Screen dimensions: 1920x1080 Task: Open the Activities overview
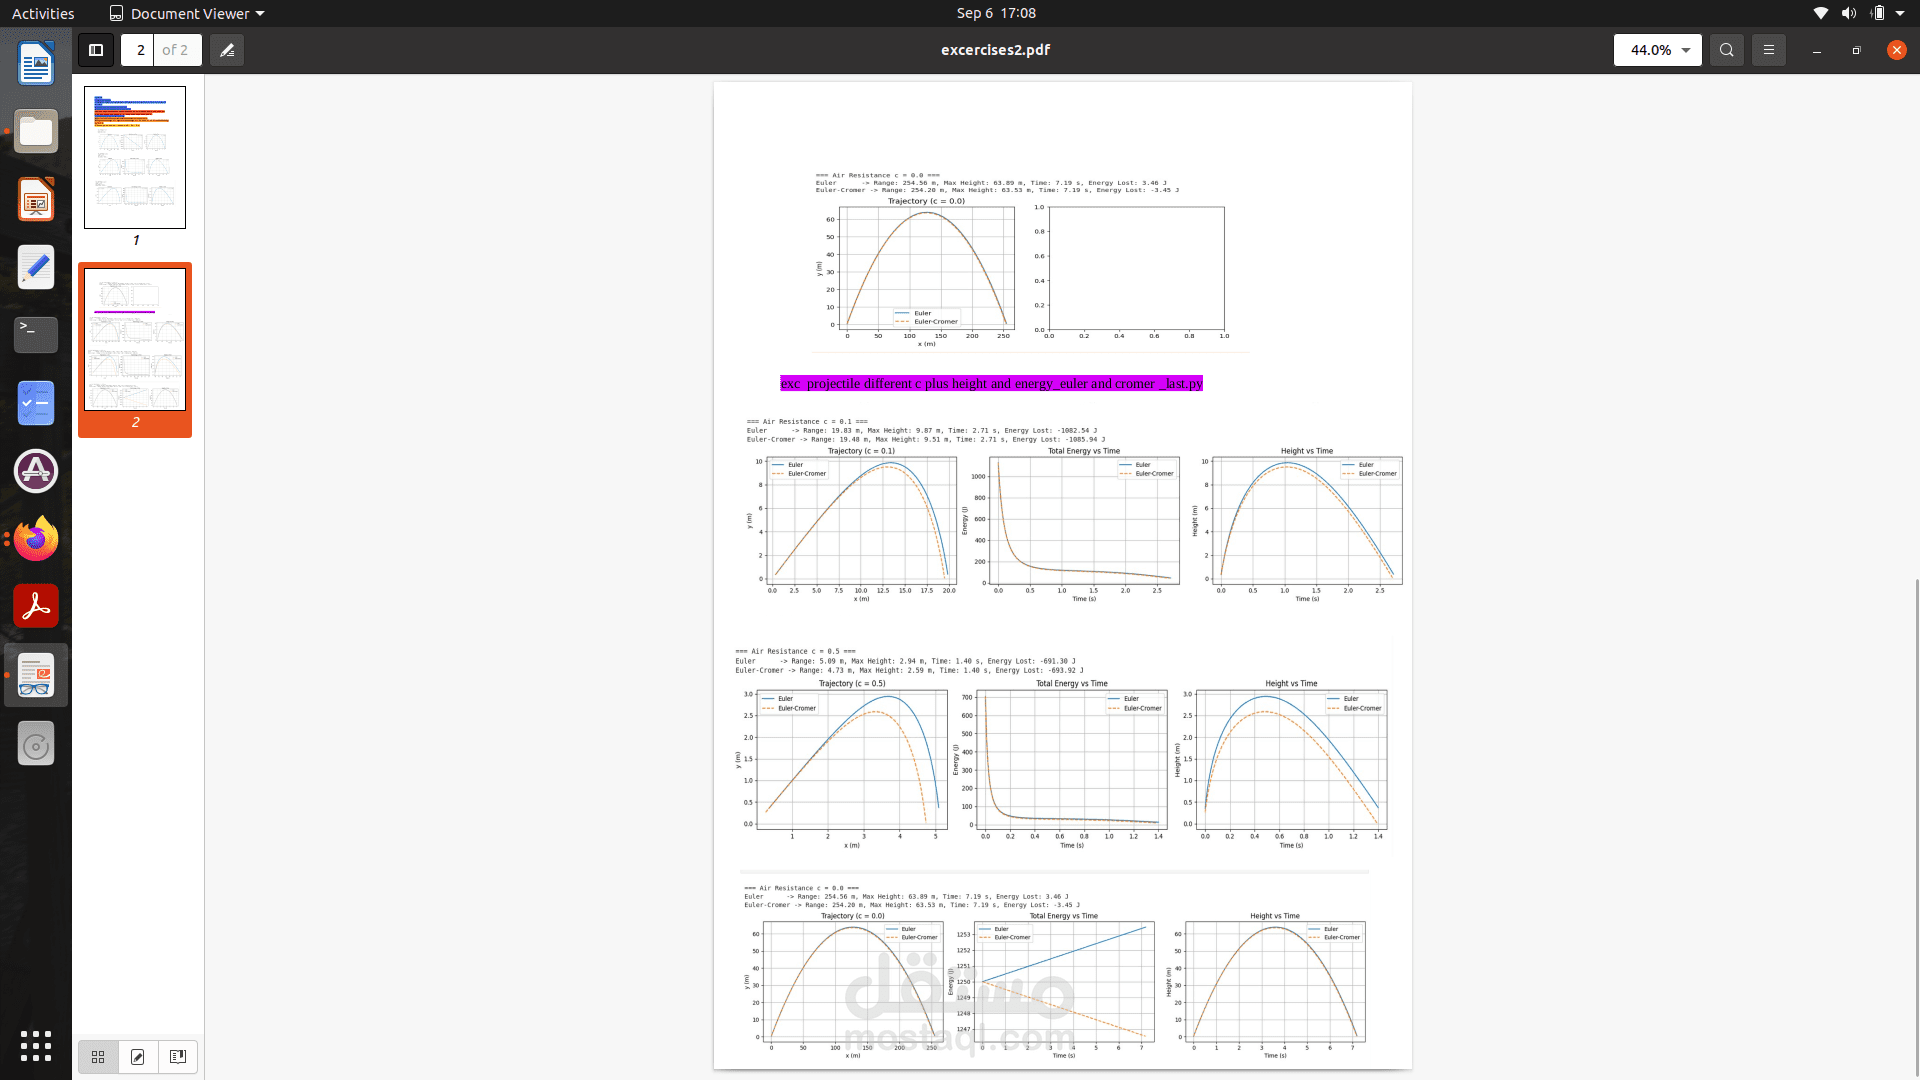[x=43, y=13]
